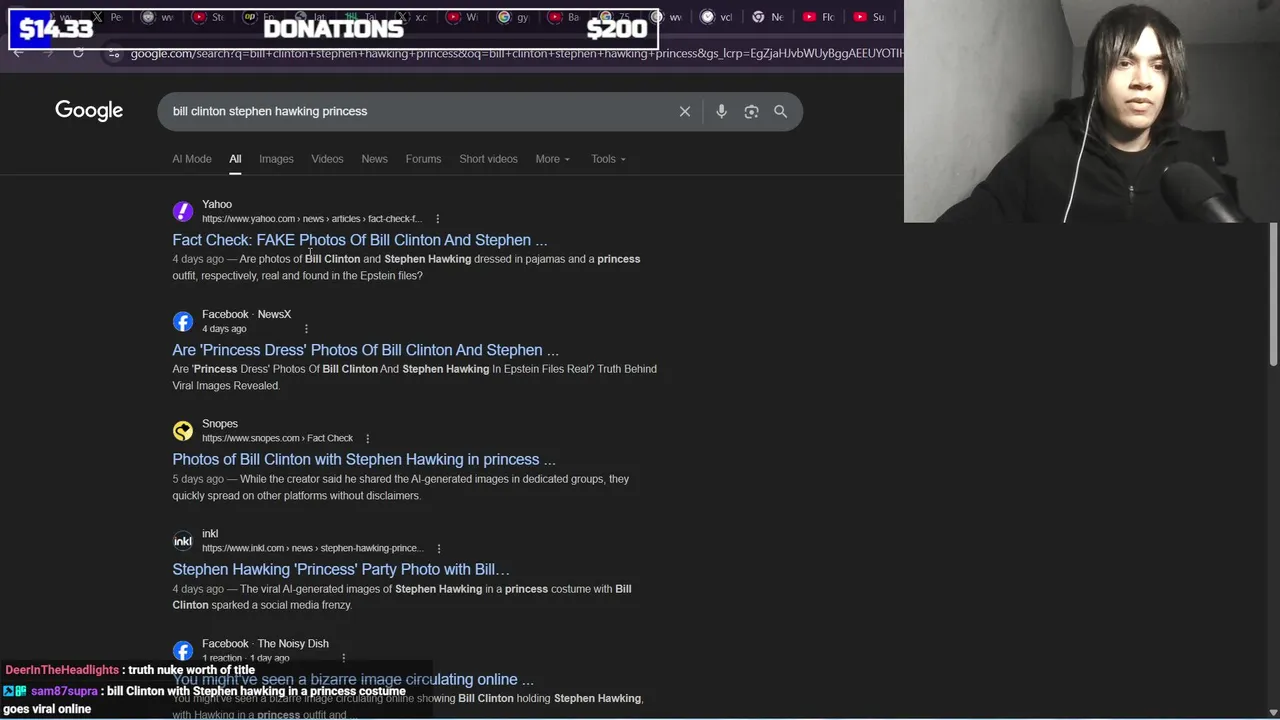Click the inkl site favicon

click(182, 541)
